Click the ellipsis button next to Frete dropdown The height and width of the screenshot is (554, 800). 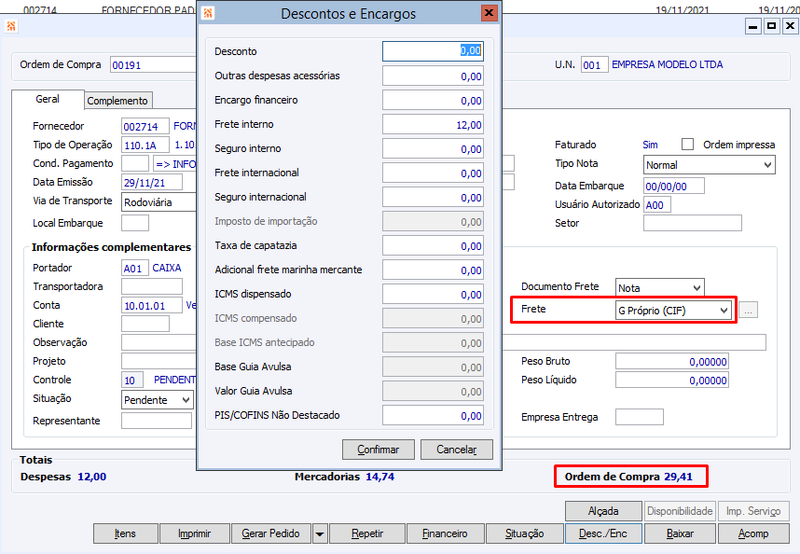[748, 310]
